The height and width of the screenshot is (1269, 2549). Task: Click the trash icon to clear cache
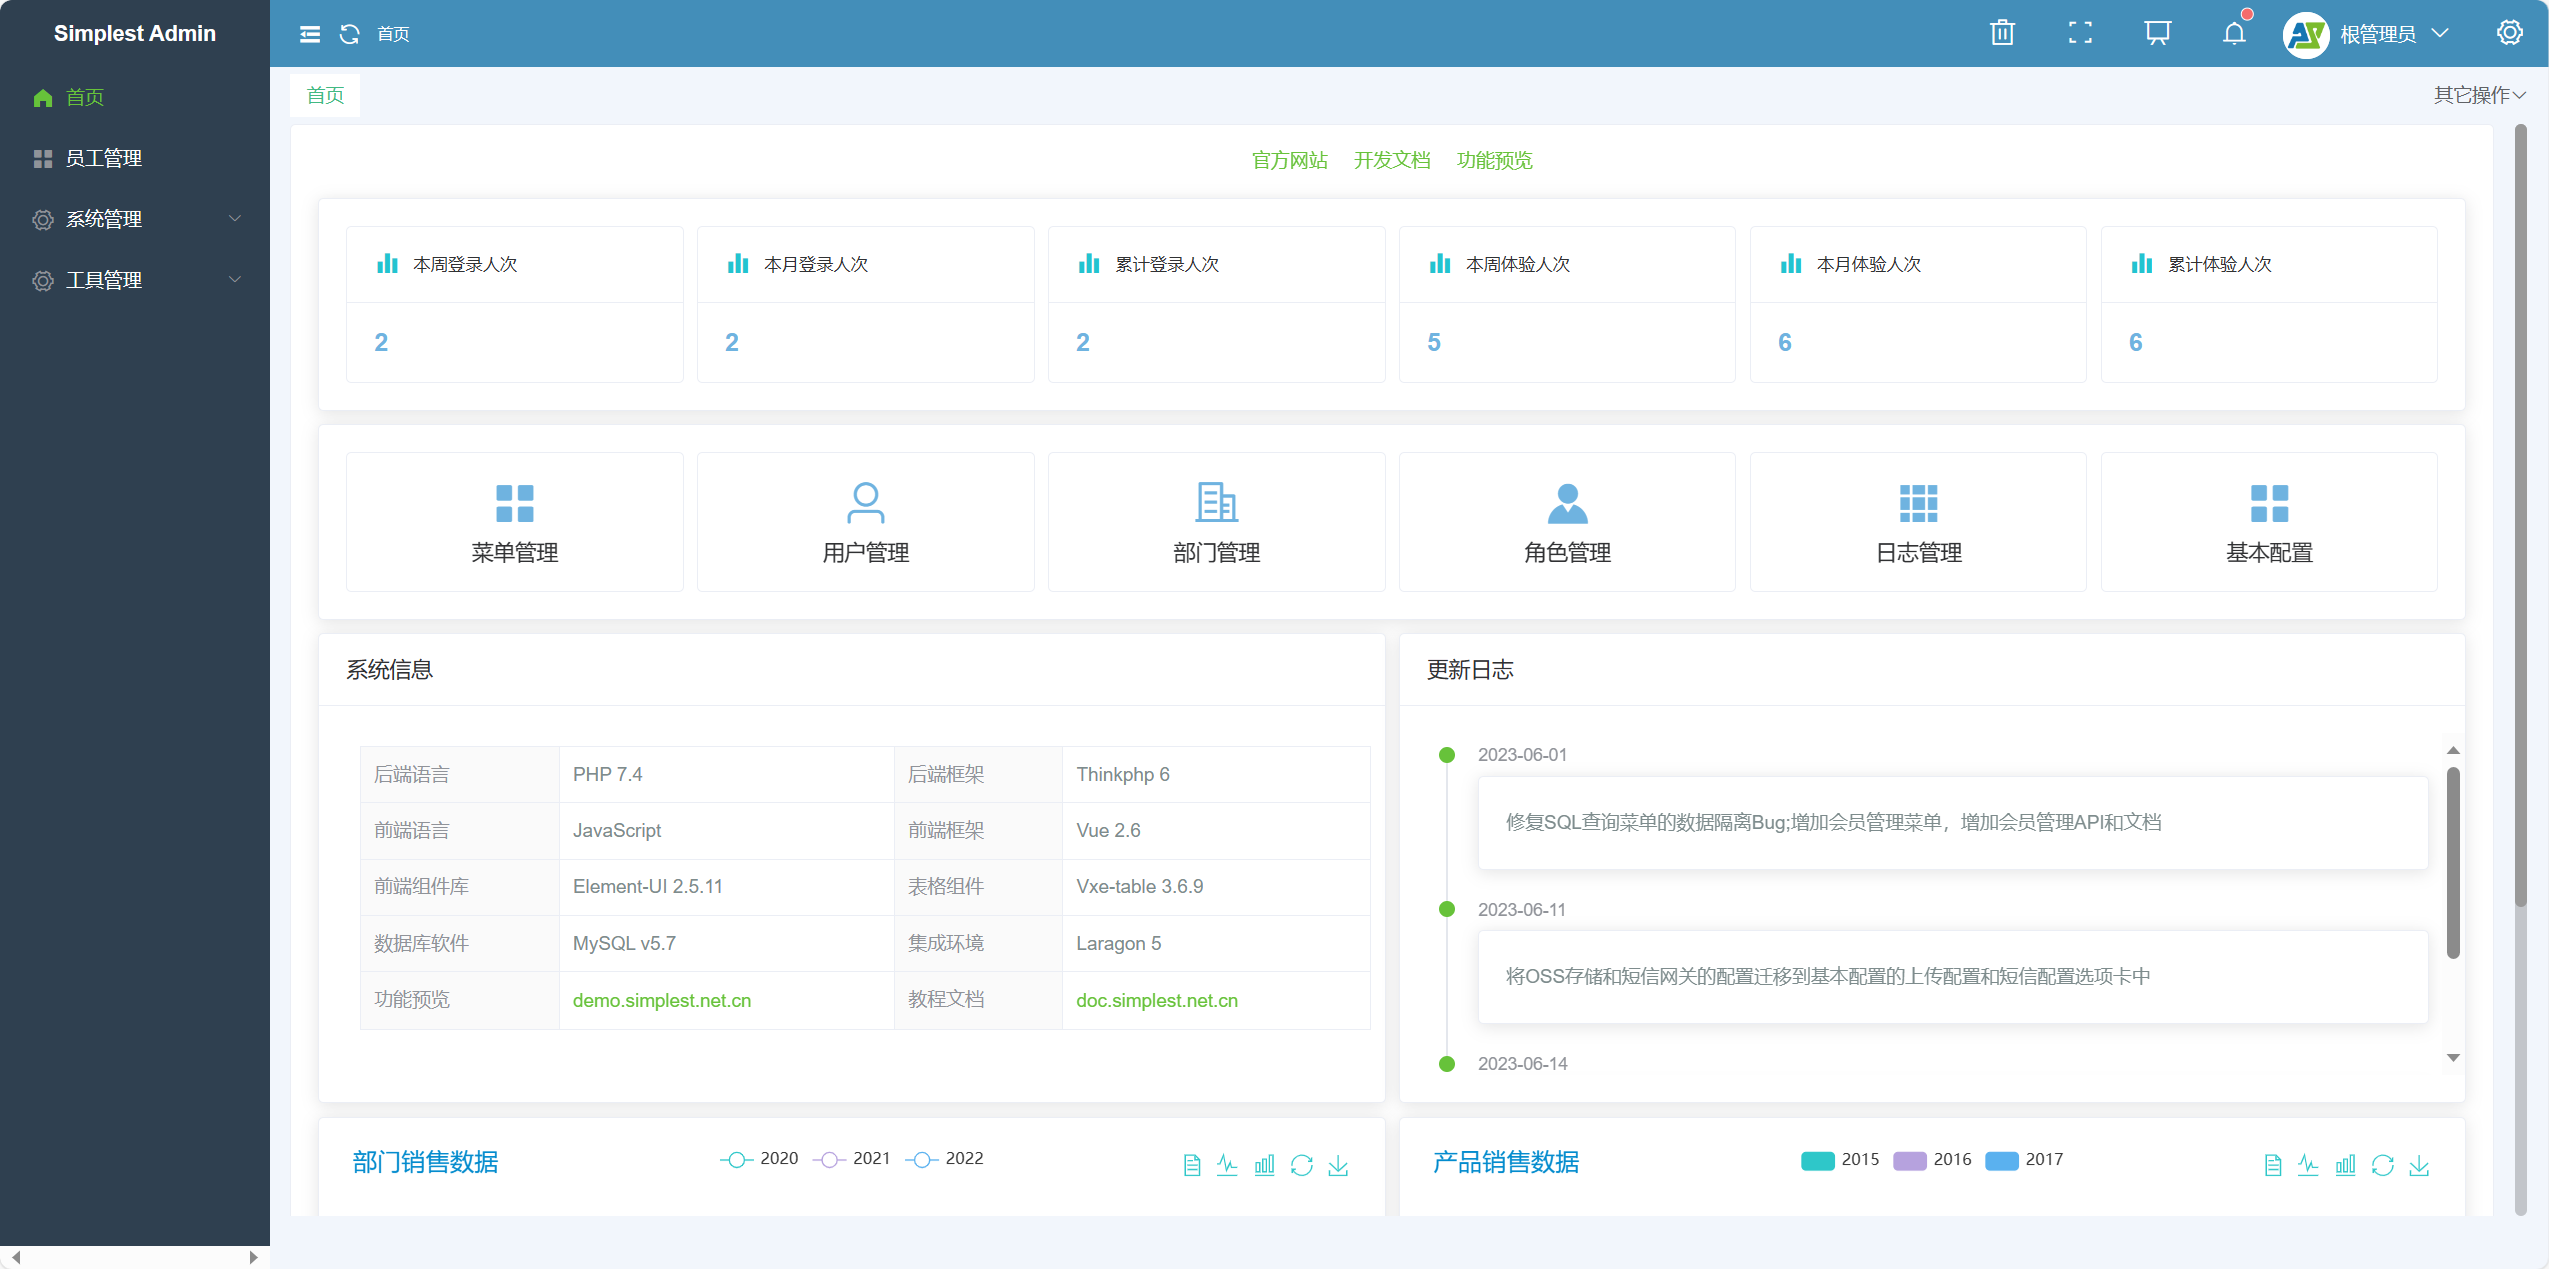pos(2002,33)
